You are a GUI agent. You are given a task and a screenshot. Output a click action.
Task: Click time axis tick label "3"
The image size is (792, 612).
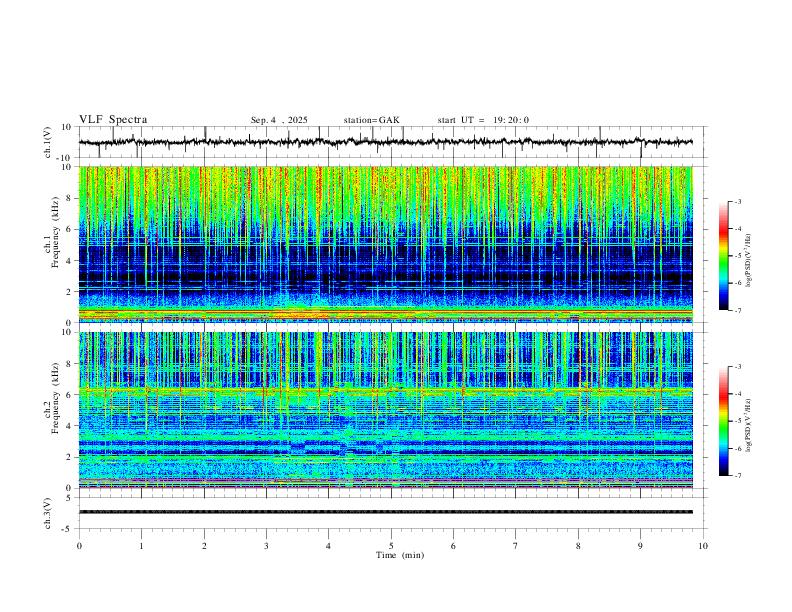(x=266, y=546)
